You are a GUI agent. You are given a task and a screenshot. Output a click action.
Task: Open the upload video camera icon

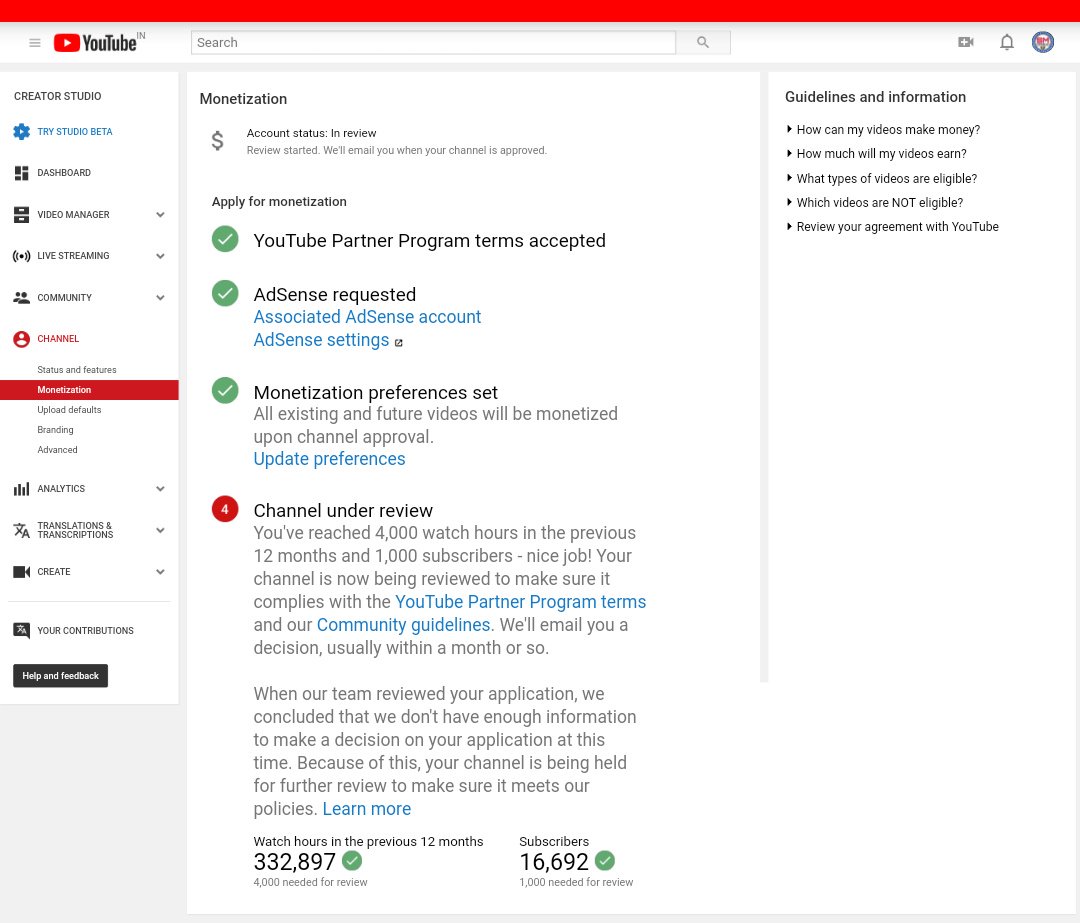click(966, 42)
